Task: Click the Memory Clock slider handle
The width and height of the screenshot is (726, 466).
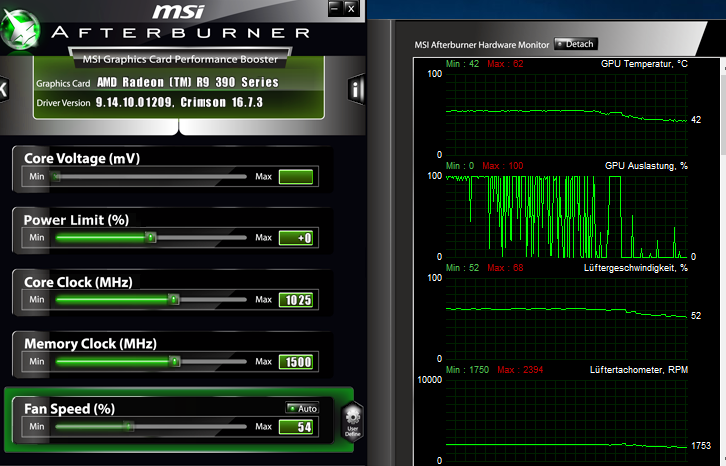Action: 174,361
